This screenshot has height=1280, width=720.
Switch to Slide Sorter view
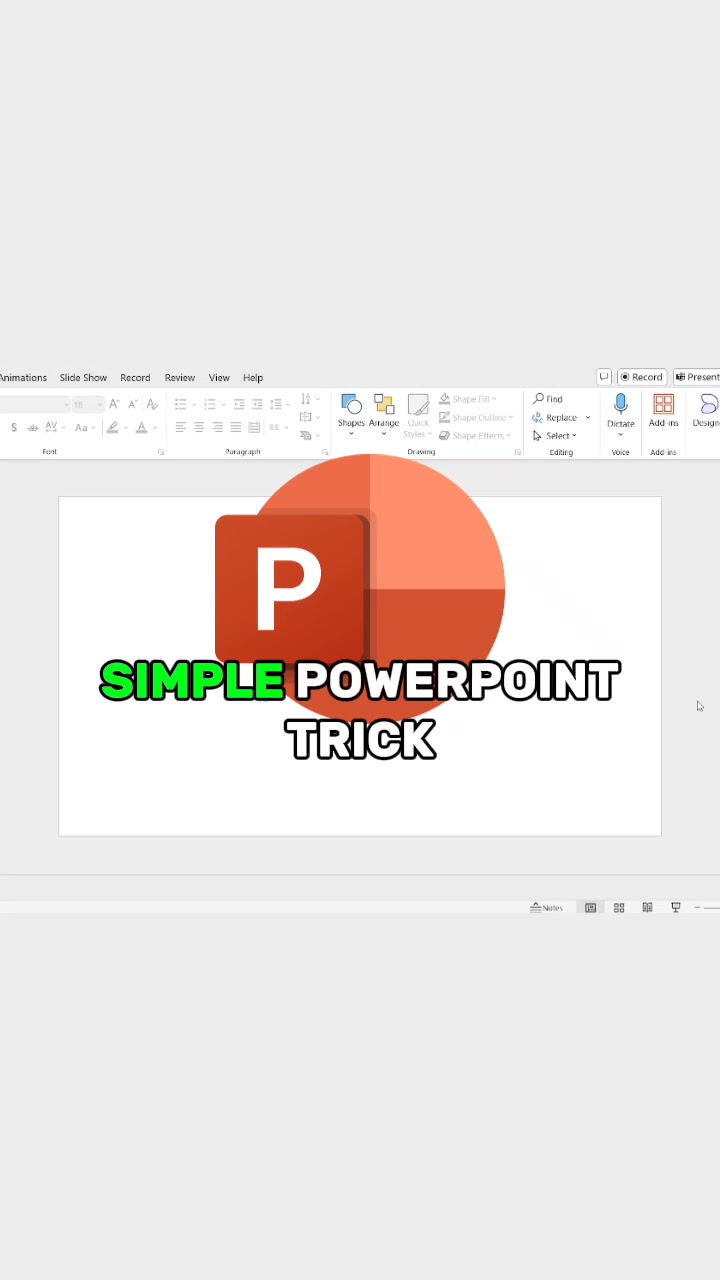pos(619,908)
